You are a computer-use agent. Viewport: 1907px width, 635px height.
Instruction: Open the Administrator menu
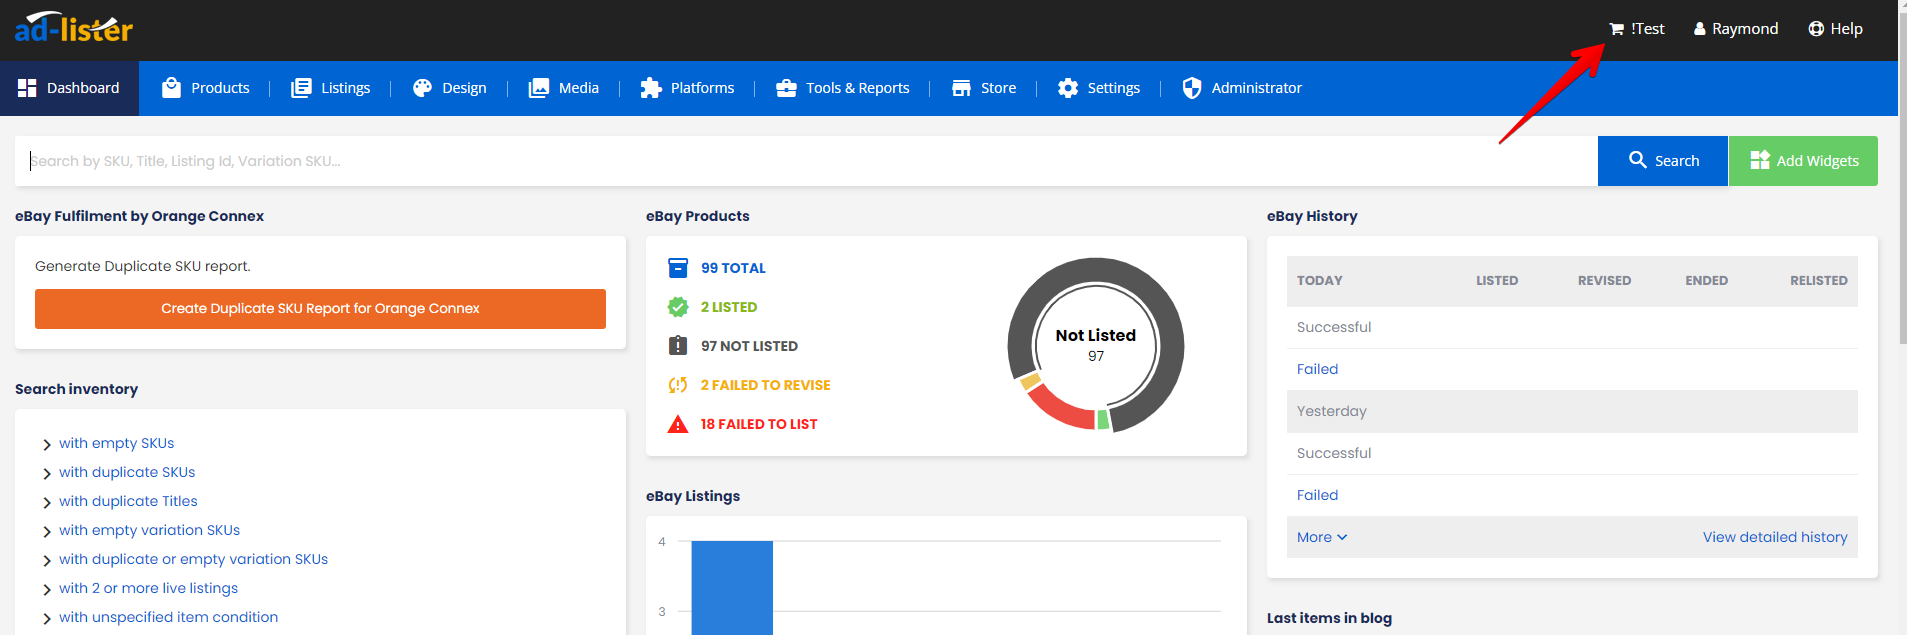pos(1242,88)
